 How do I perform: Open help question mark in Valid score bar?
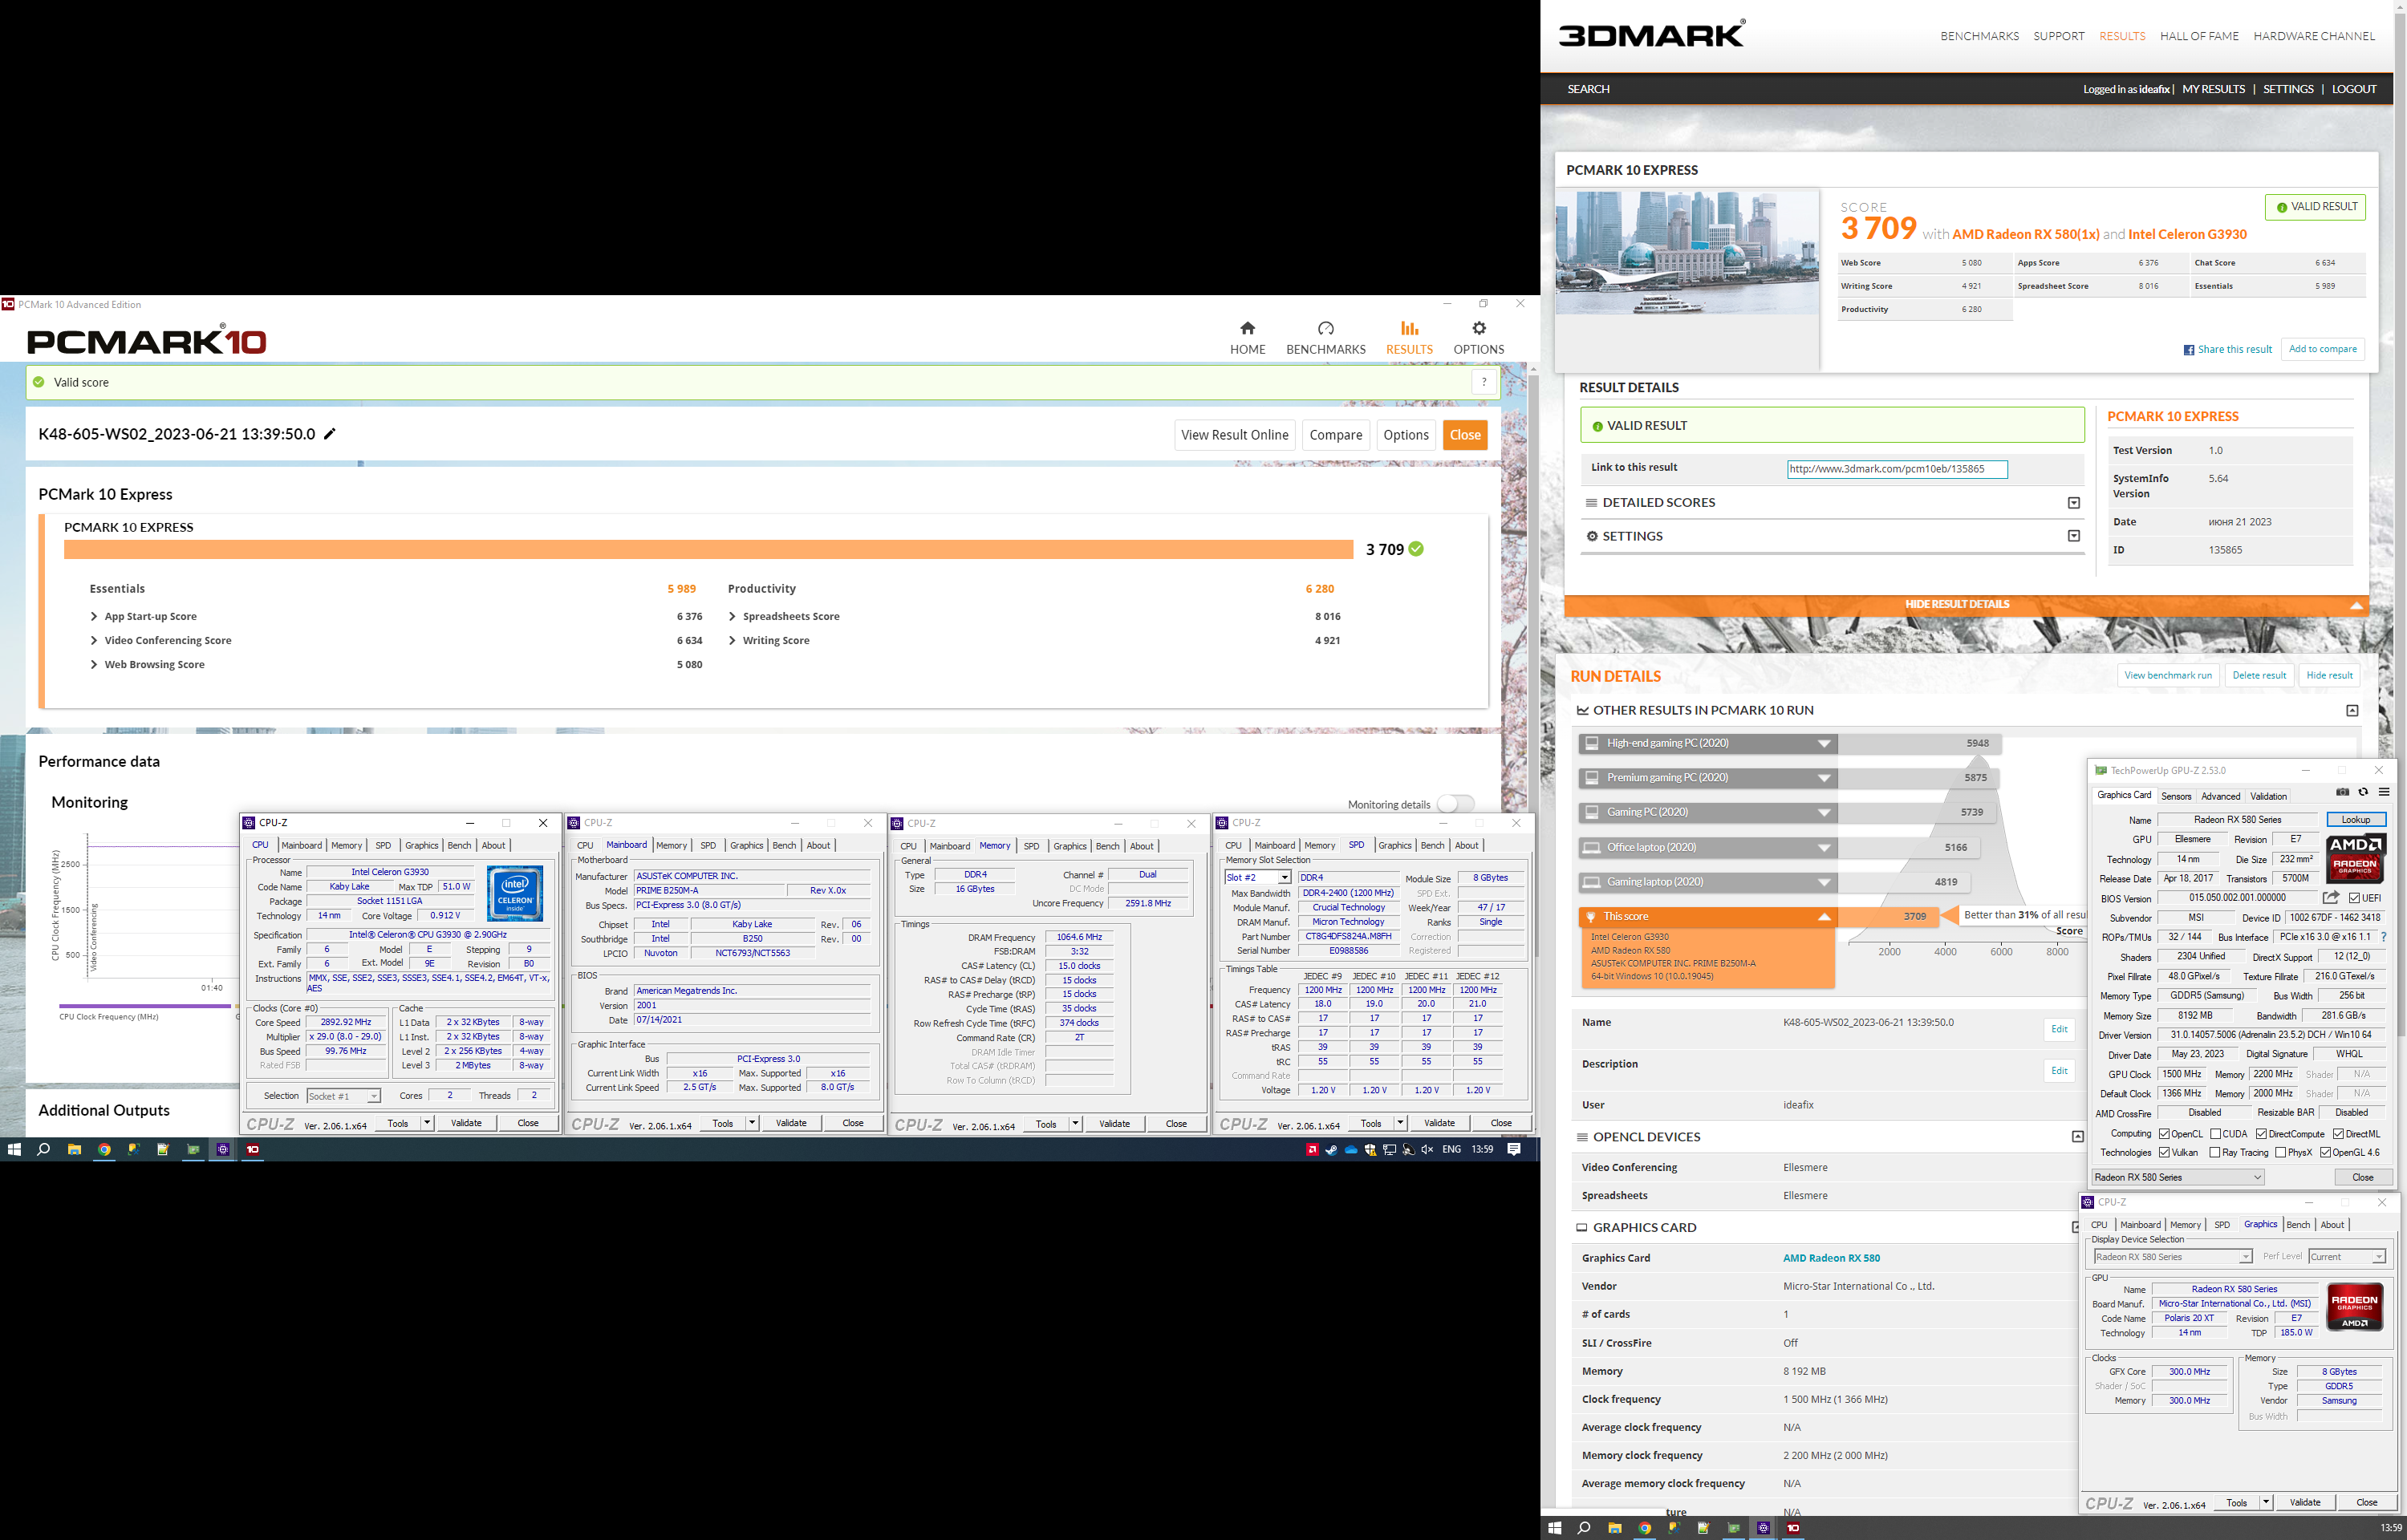1484,382
